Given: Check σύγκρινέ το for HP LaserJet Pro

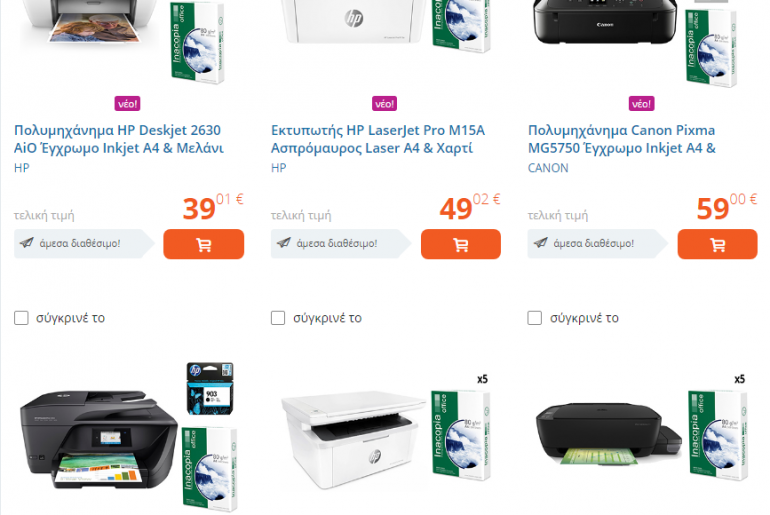Looking at the screenshot, I should pyautogui.click(x=278, y=318).
